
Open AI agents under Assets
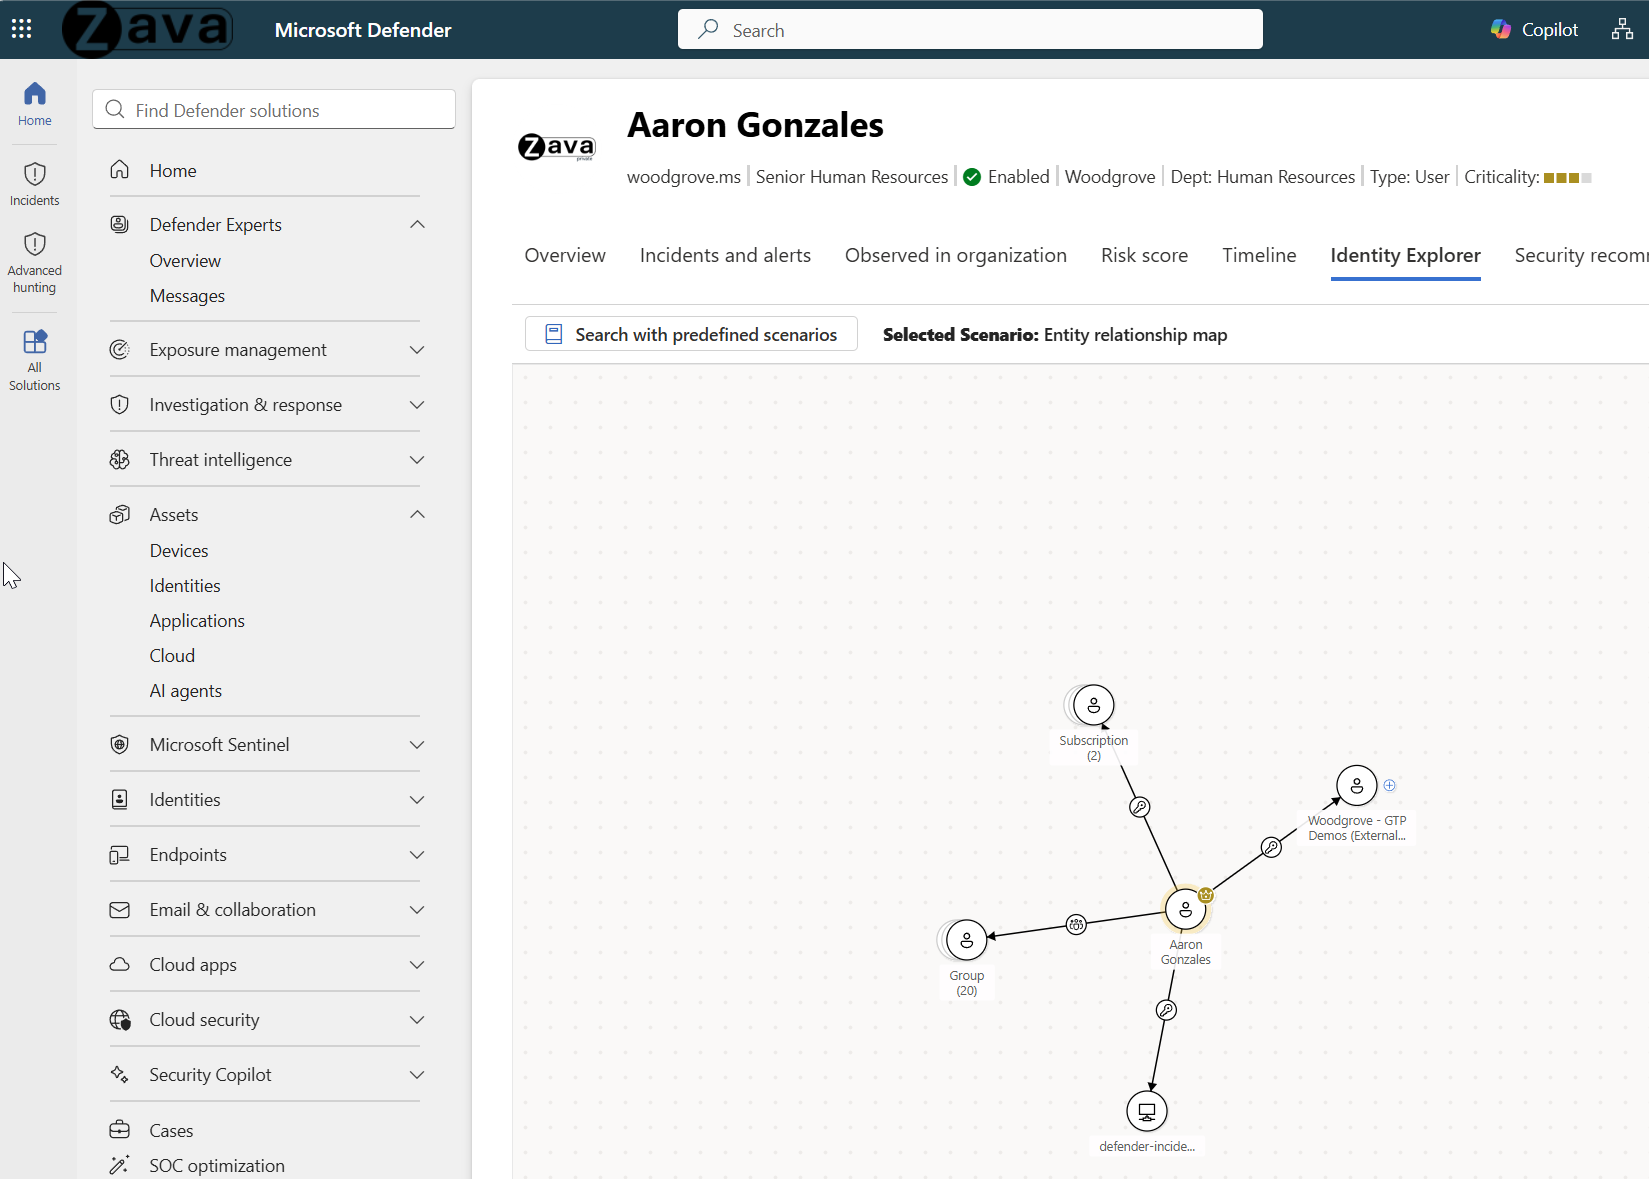pyautogui.click(x=186, y=690)
